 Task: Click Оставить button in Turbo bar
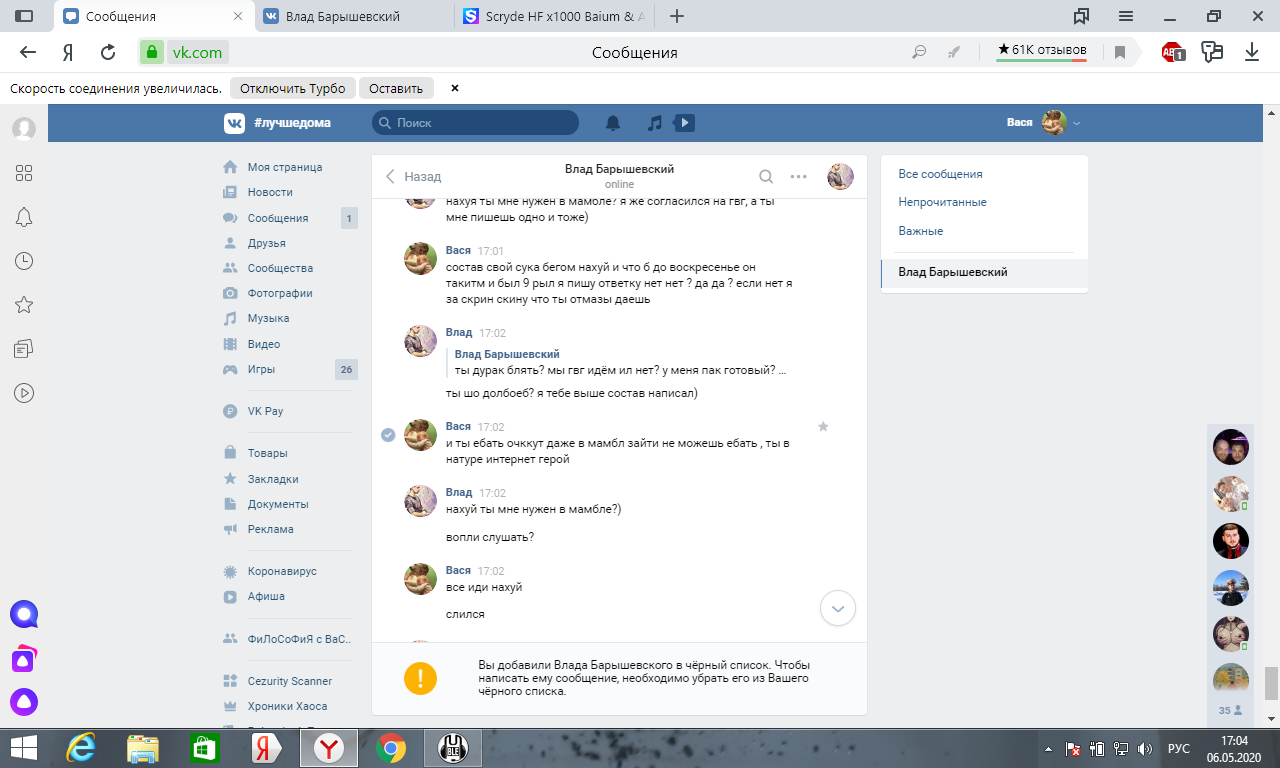pos(396,88)
